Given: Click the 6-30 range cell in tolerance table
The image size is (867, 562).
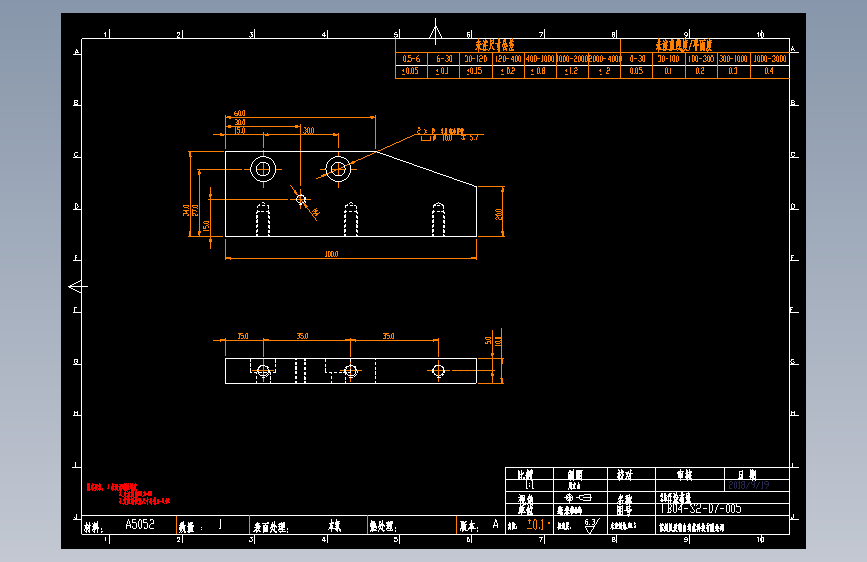Looking at the screenshot, I should click(443, 59).
